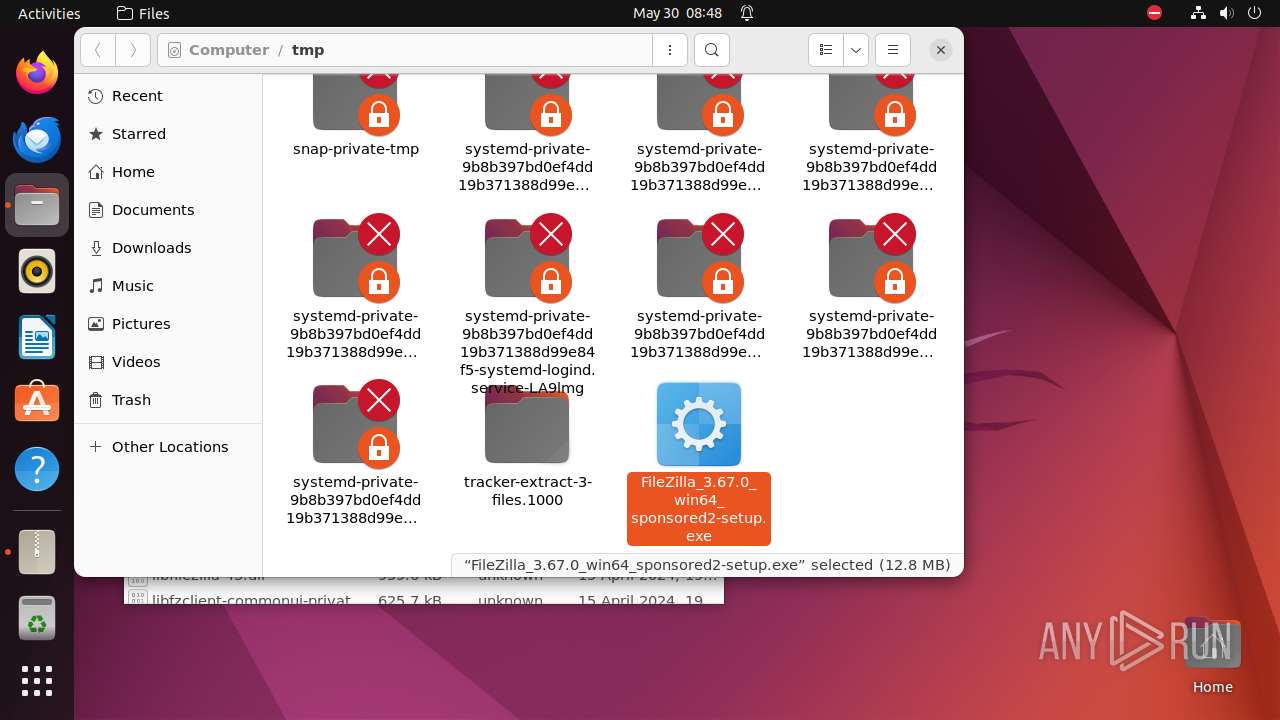Image resolution: width=1280 pixels, height=720 pixels.
Task: Go forward with the forward arrow button
Action: pyautogui.click(x=133, y=50)
